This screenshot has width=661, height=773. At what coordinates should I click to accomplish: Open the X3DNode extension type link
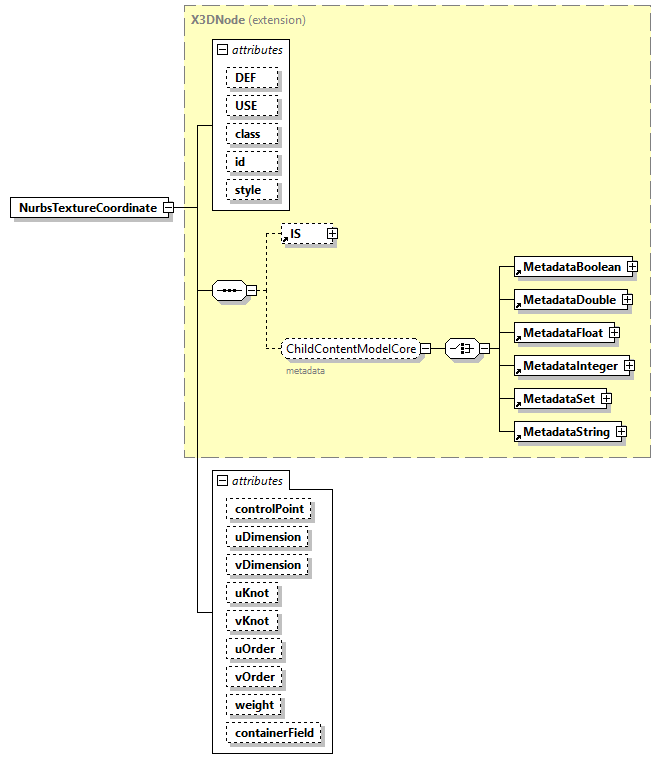(217, 19)
